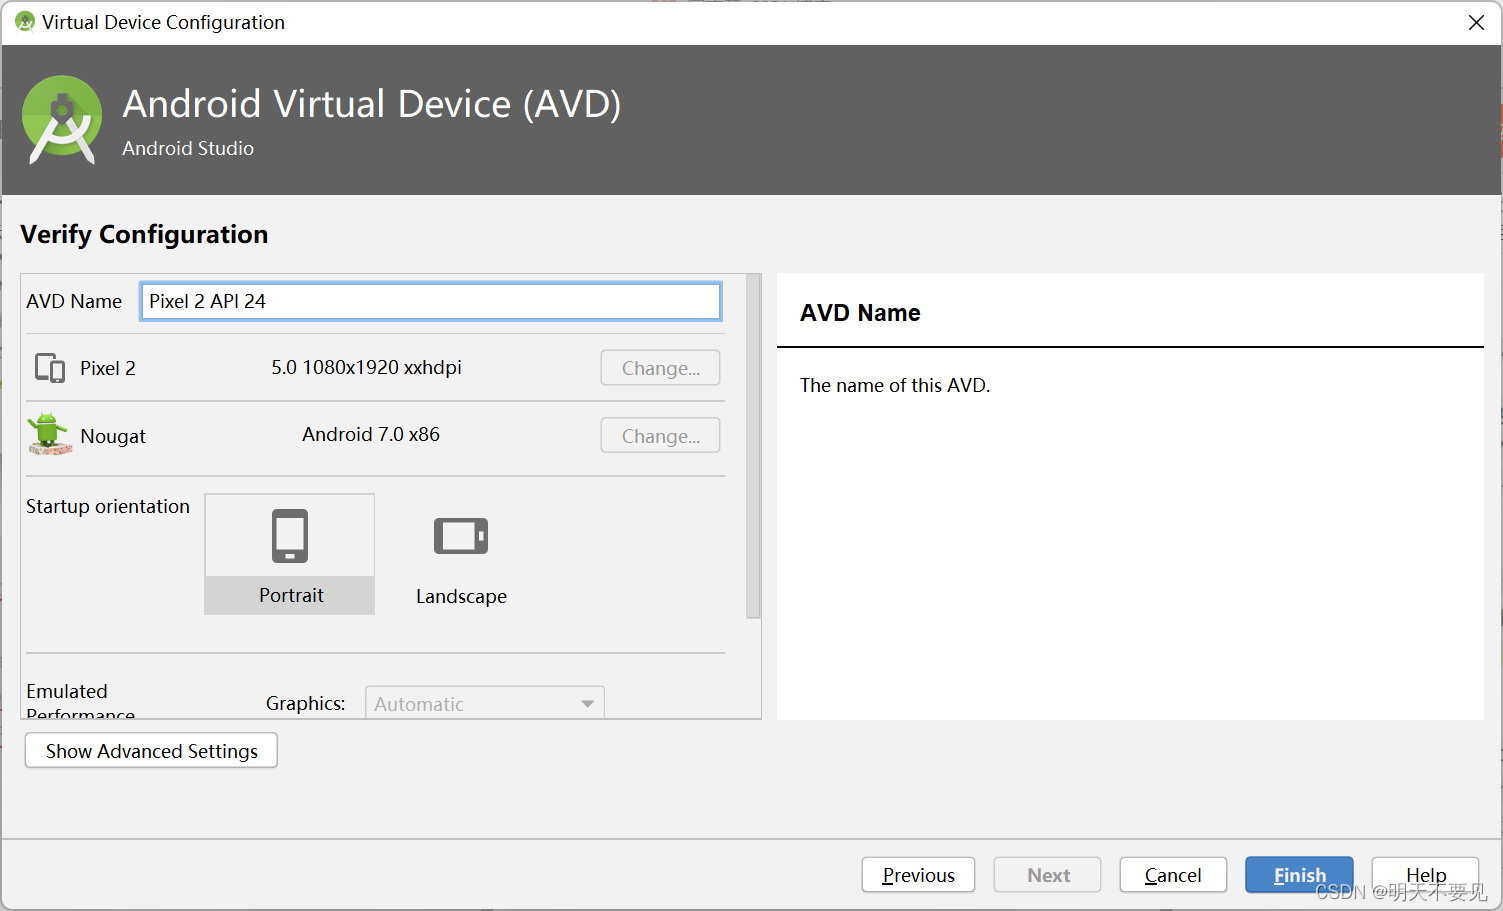Viewport: 1503px width, 911px height.
Task: Click the disabled Next button
Action: pyautogui.click(x=1048, y=875)
